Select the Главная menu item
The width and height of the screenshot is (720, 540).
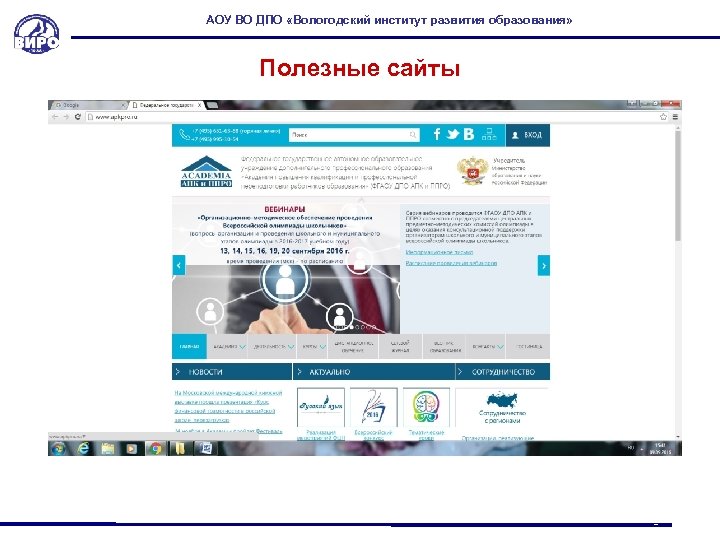pos(189,346)
